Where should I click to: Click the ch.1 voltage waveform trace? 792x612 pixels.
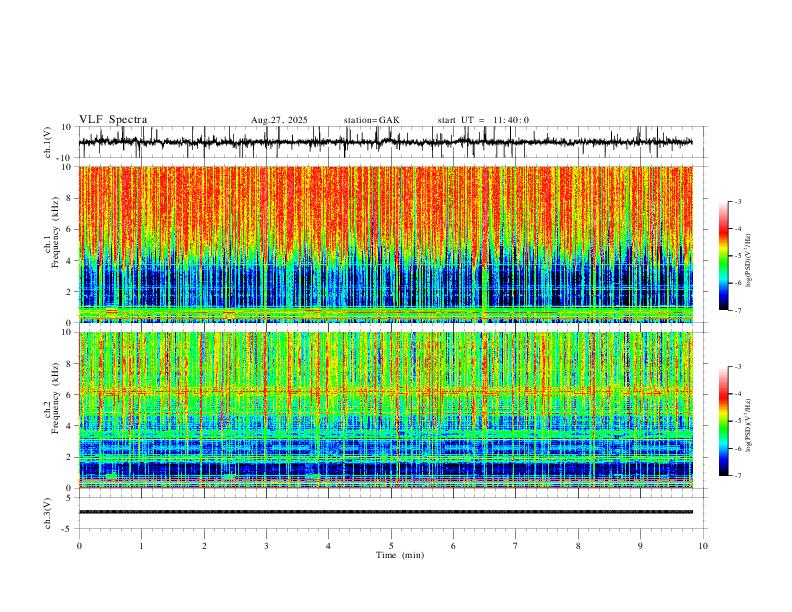point(386,142)
